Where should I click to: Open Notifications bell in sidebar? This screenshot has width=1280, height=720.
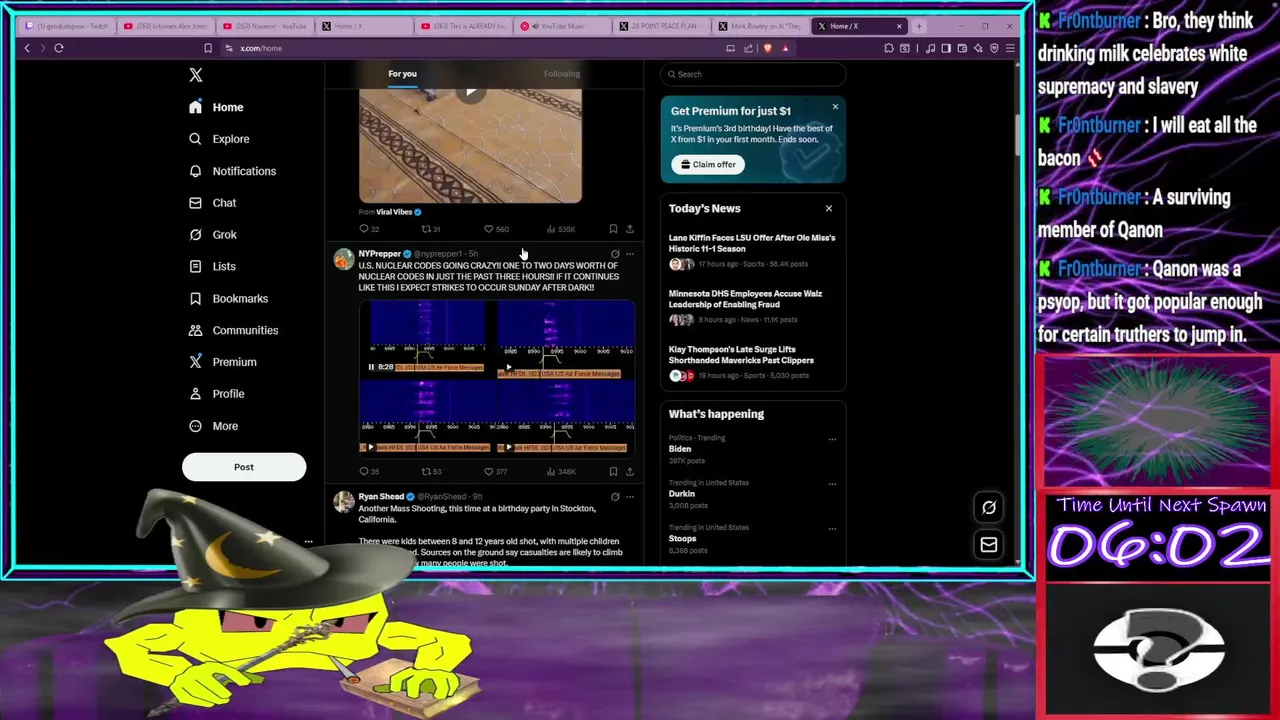[232, 171]
